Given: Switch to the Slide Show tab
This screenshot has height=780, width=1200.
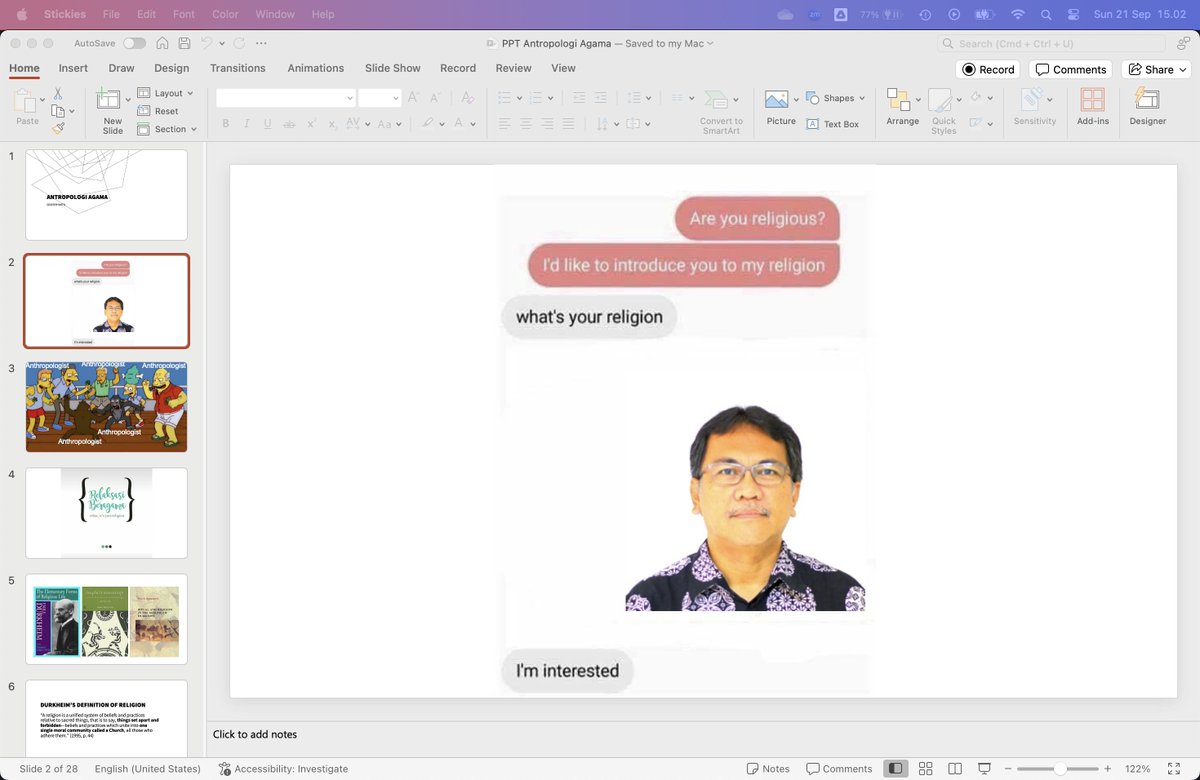Looking at the screenshot, I should 392,68.
